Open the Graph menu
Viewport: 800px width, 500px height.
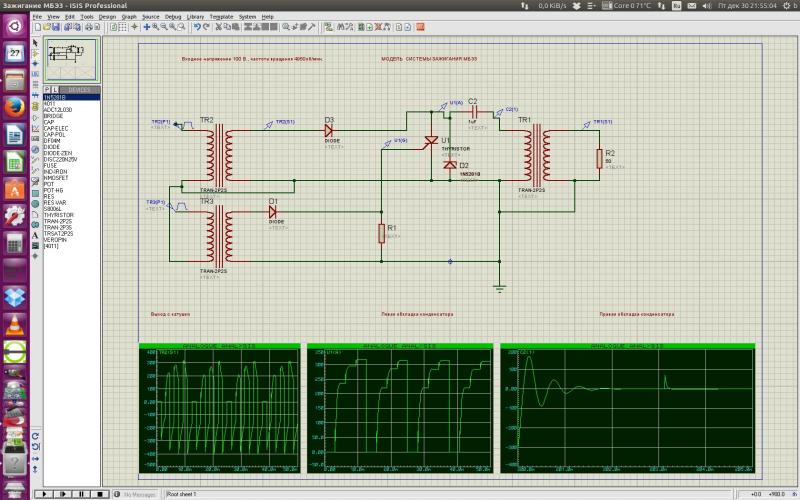(x=129, y=17)
